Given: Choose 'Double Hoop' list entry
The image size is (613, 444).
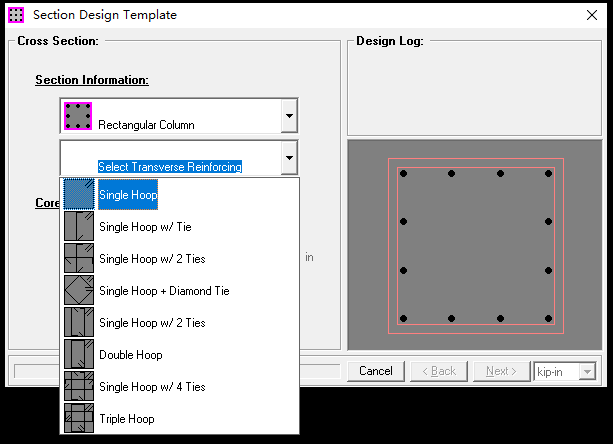Looking at the screenshot, I should point(131,355).
